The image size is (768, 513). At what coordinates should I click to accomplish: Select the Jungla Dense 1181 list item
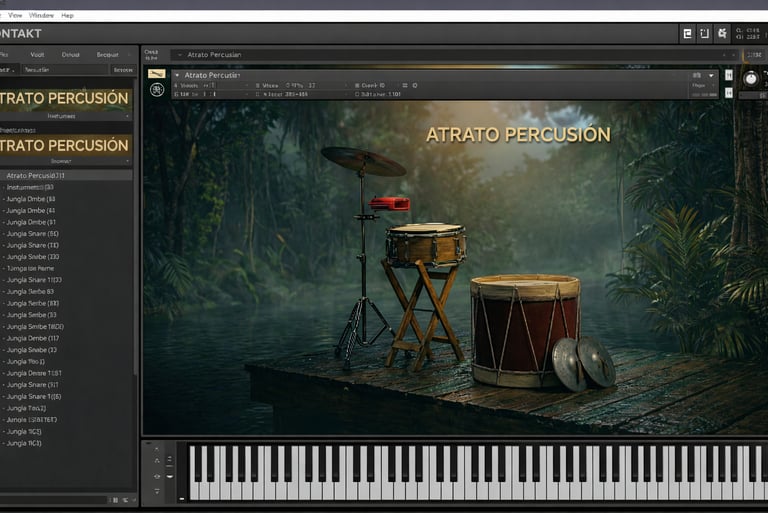click(34, 373)
